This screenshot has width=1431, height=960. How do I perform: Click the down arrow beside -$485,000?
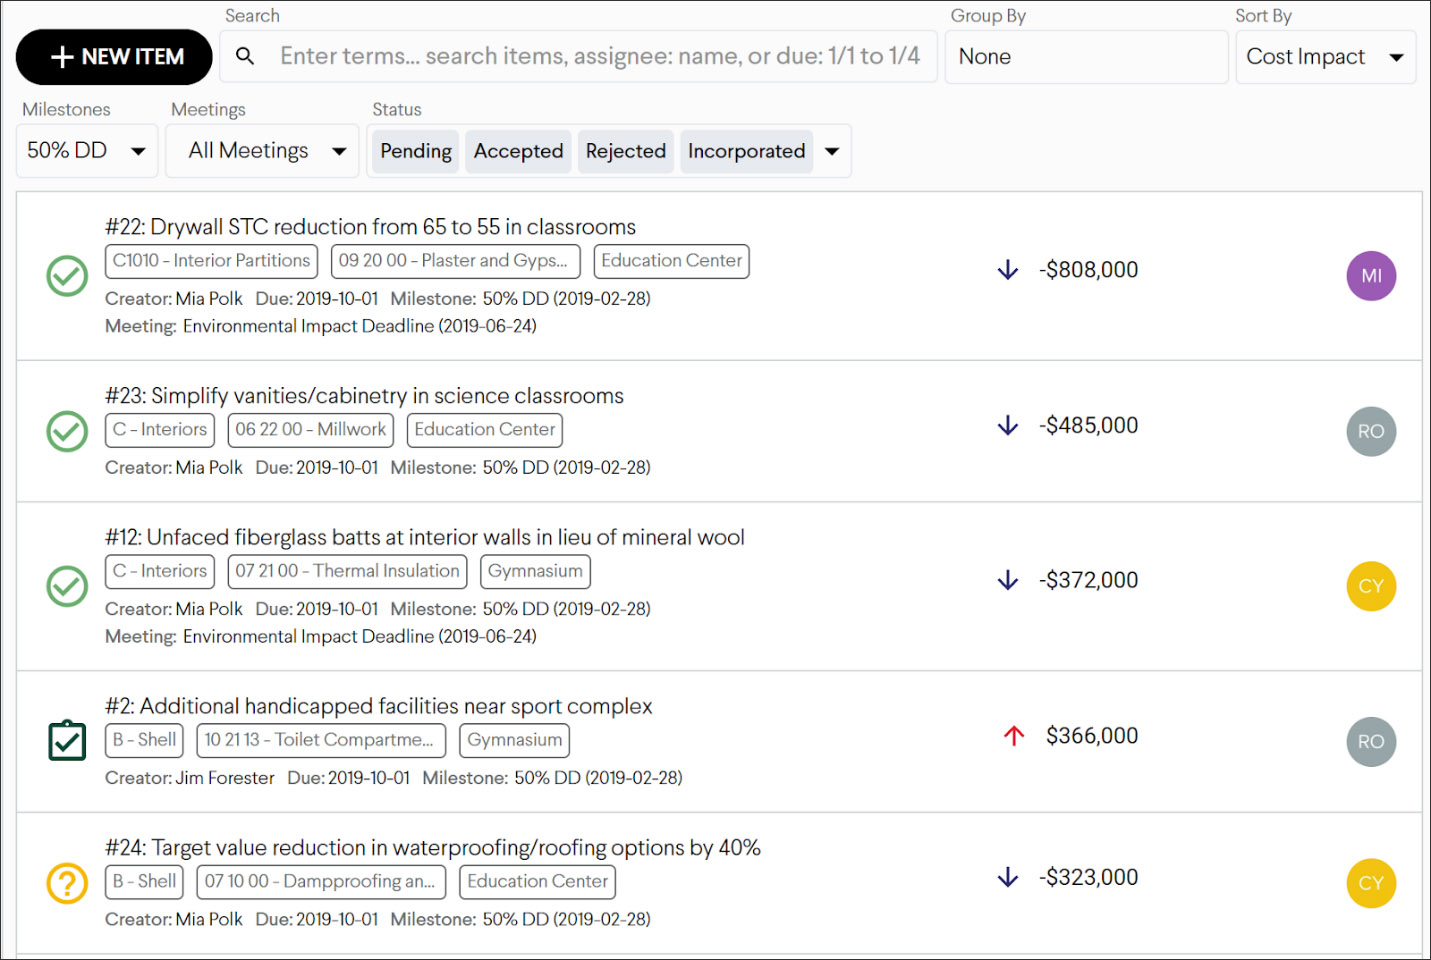point(1008,425)
